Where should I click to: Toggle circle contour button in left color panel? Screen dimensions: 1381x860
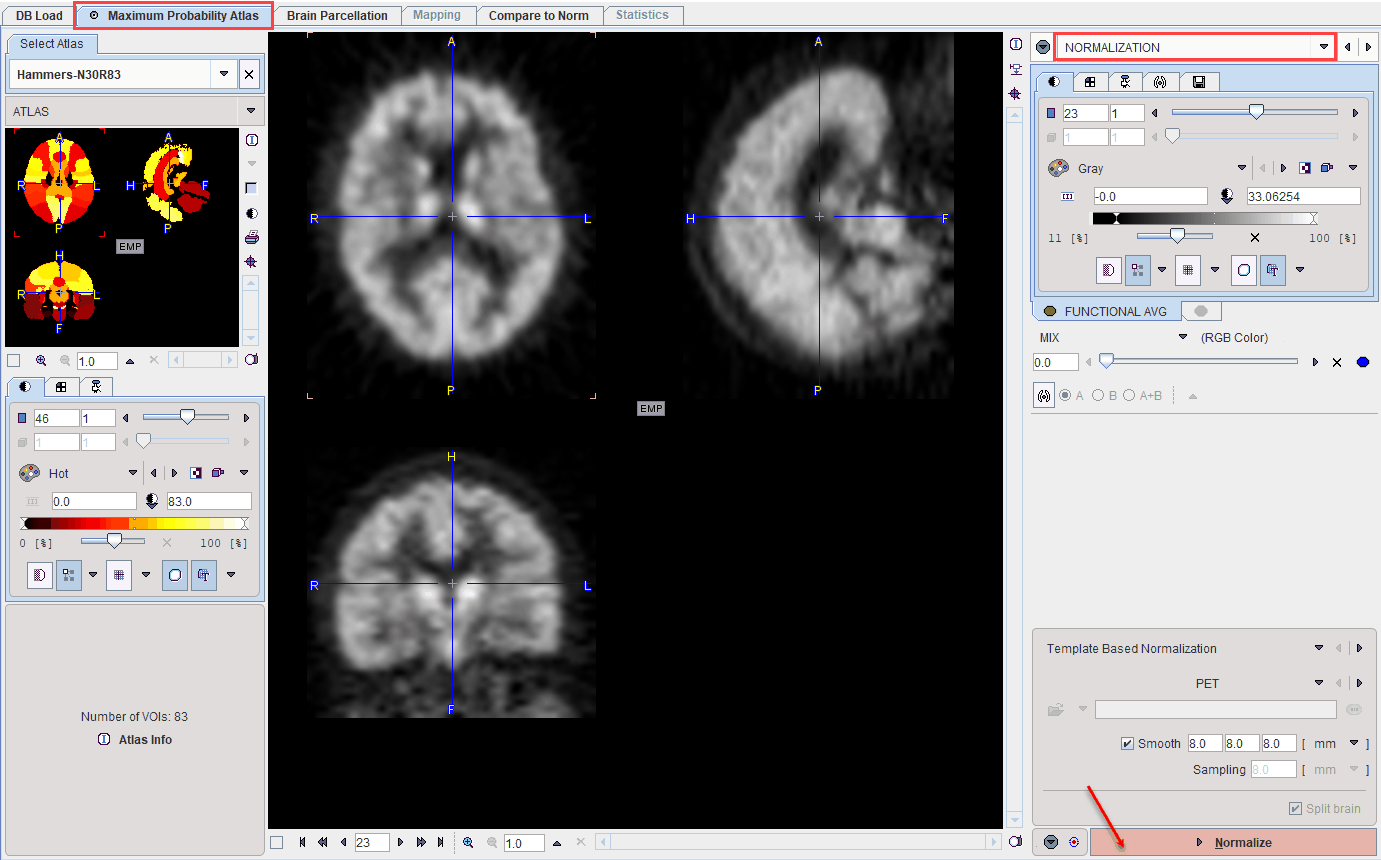click(x=175, y=574)
